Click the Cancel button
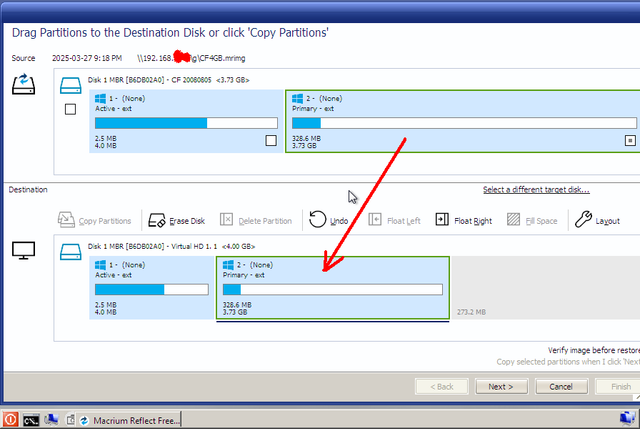 tap(562, 387)
